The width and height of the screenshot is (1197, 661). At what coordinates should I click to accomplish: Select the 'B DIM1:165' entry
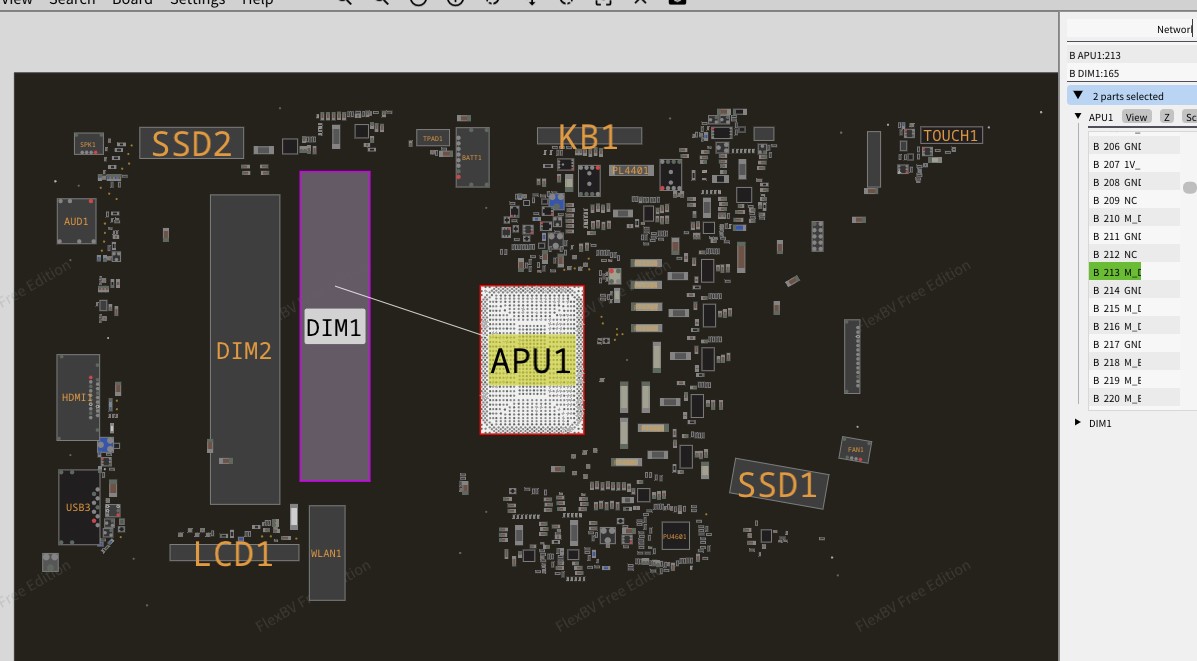coord(1131,73)
